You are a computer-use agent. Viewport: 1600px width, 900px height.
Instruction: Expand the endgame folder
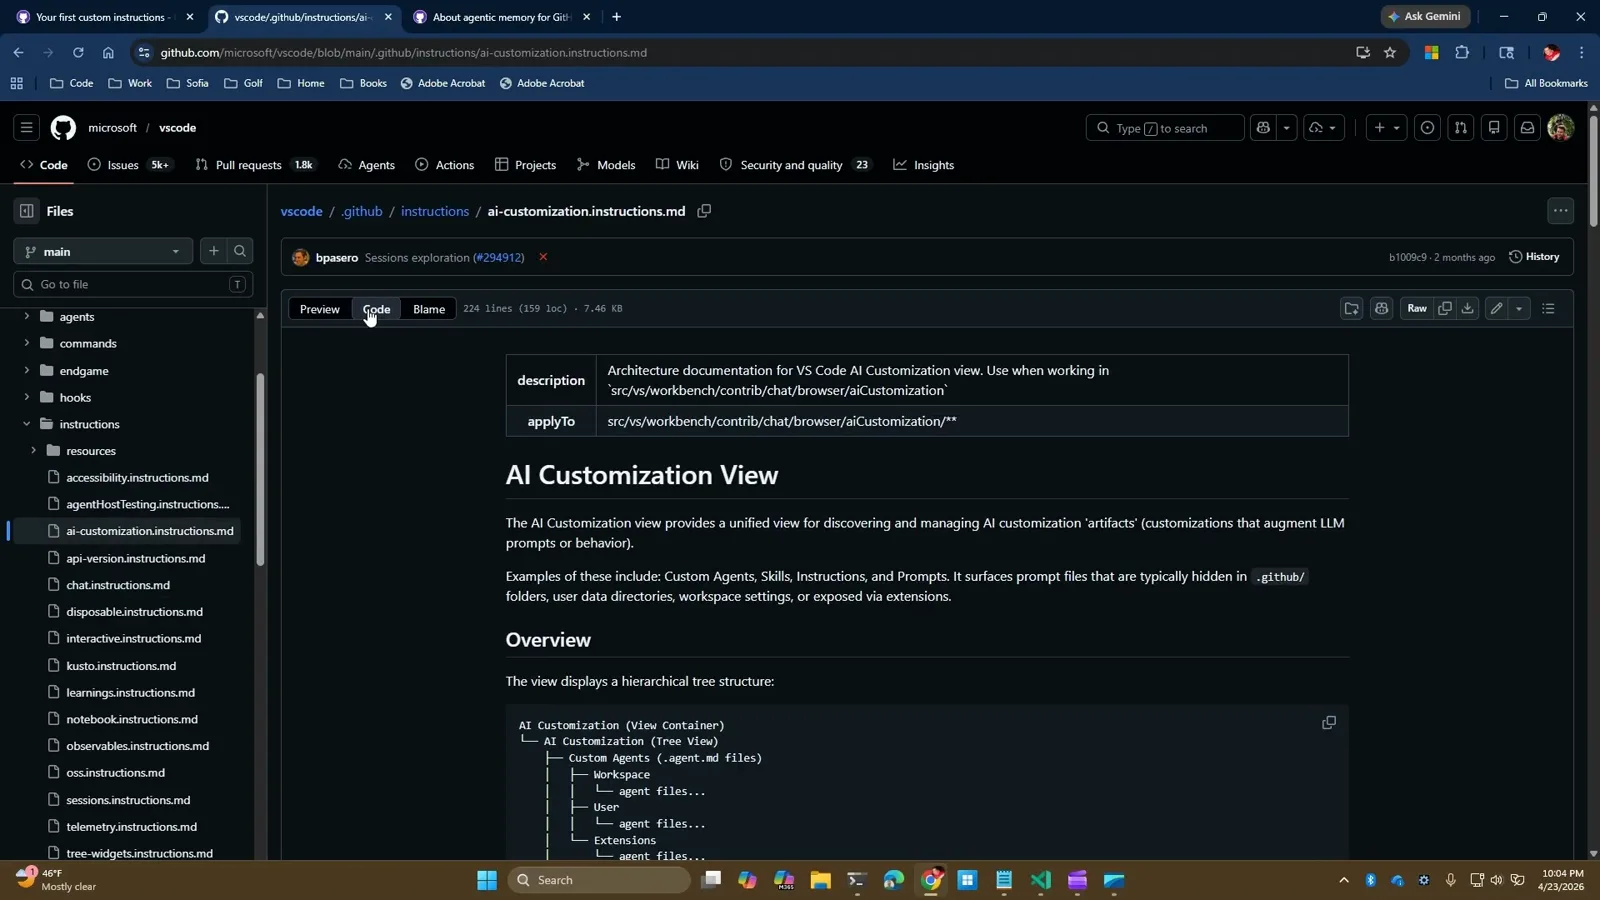pos(27,370)
